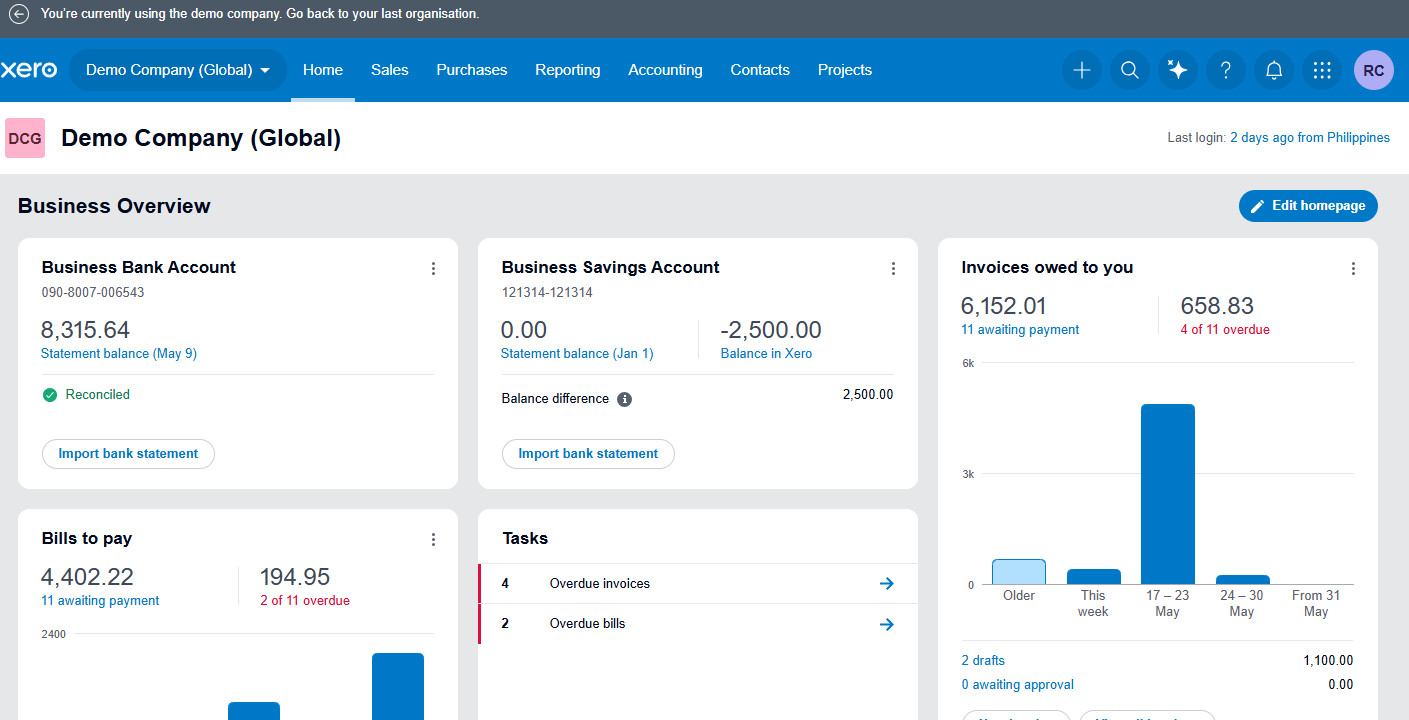Click the 658.83 overdue invoices amount
This screenshot has height=720, width=1409.
coord(1217,306)
